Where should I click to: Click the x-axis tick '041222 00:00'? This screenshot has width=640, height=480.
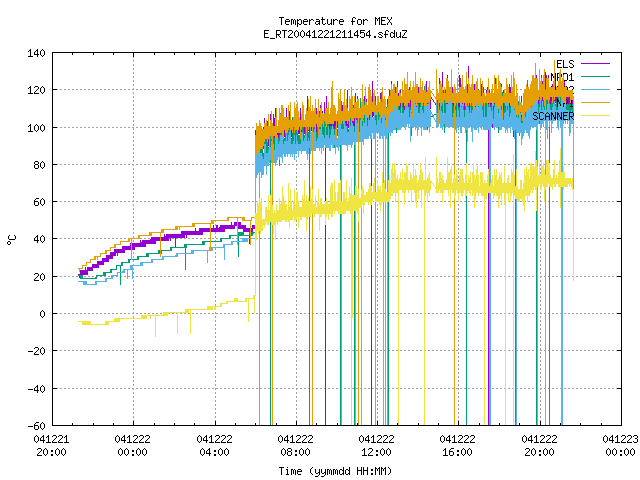[133, 446]
